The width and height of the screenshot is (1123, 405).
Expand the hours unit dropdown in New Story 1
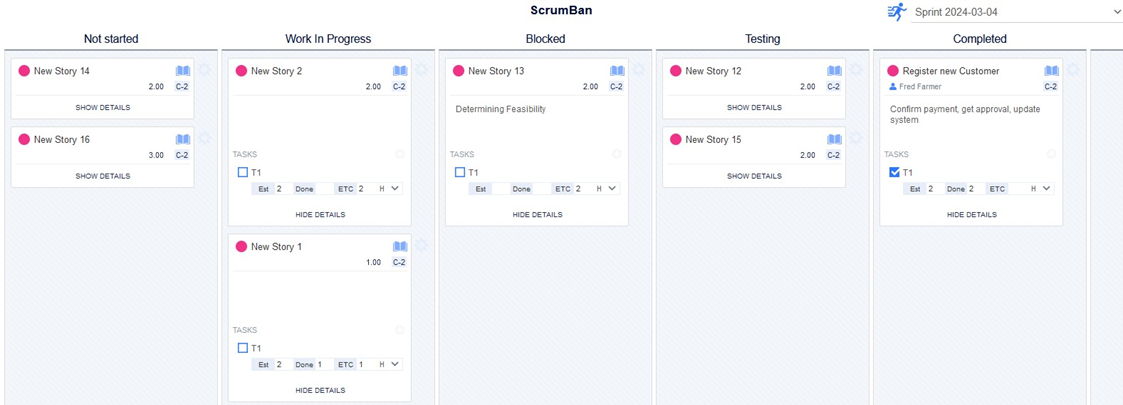(390, 364)
